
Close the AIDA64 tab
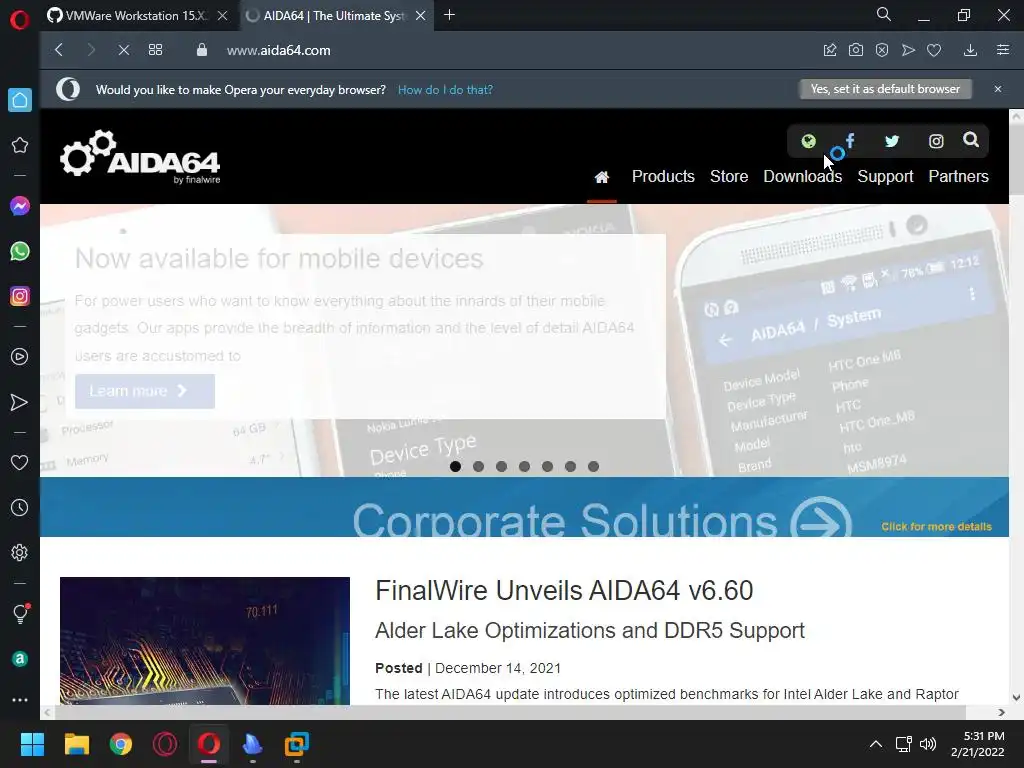[x=421, y=16]
